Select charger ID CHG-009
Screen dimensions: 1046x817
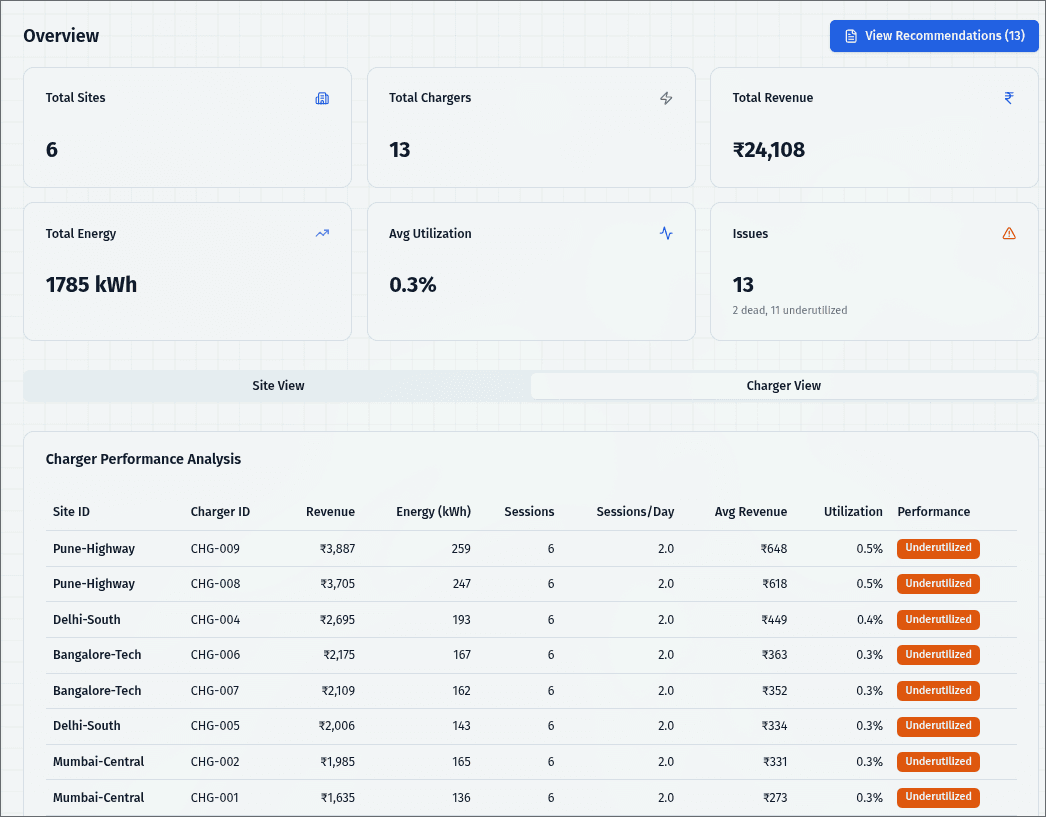(x=215, y=549)
